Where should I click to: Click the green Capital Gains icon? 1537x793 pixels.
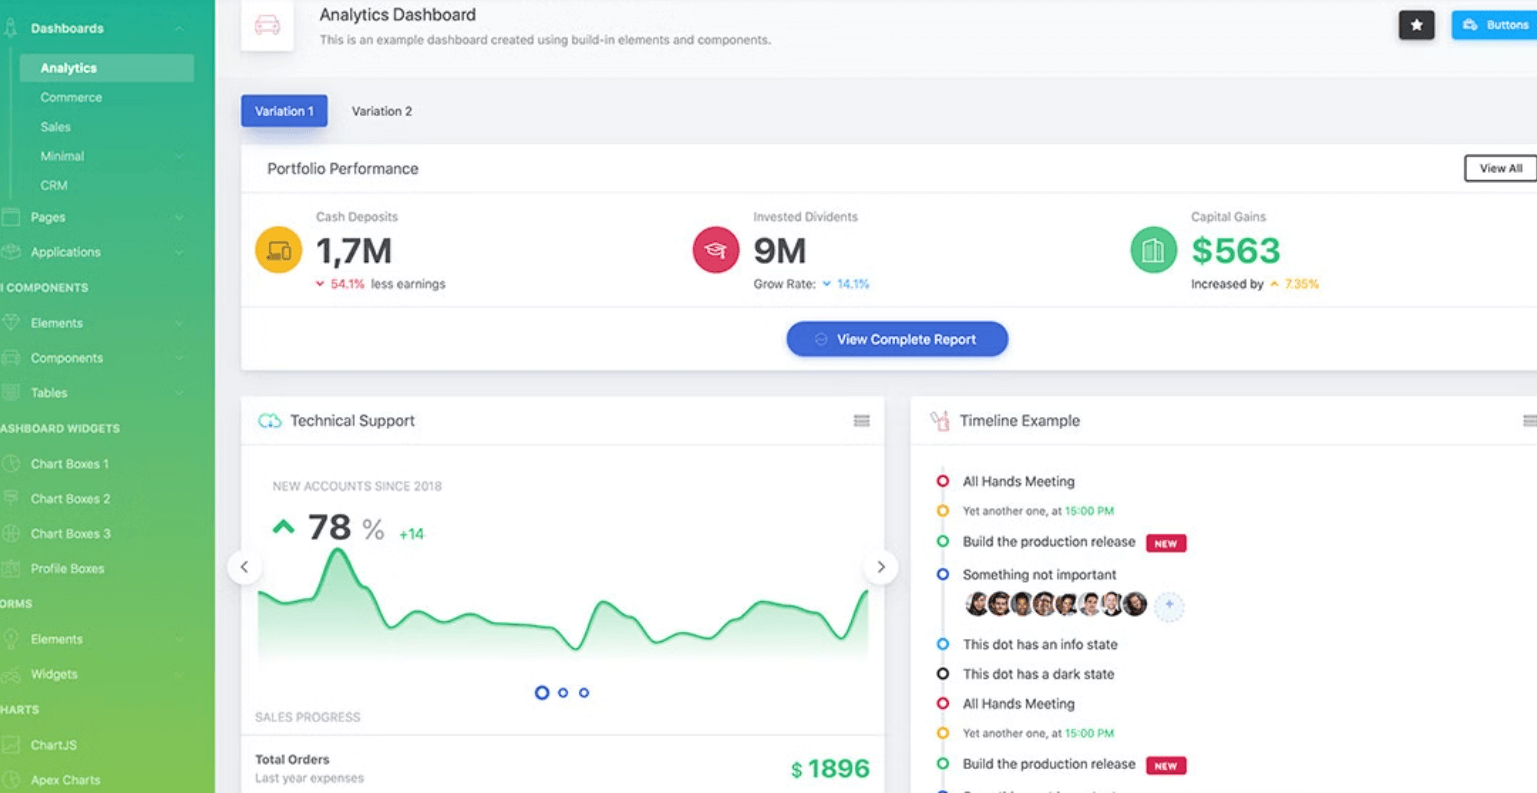tap(1152, 250)
